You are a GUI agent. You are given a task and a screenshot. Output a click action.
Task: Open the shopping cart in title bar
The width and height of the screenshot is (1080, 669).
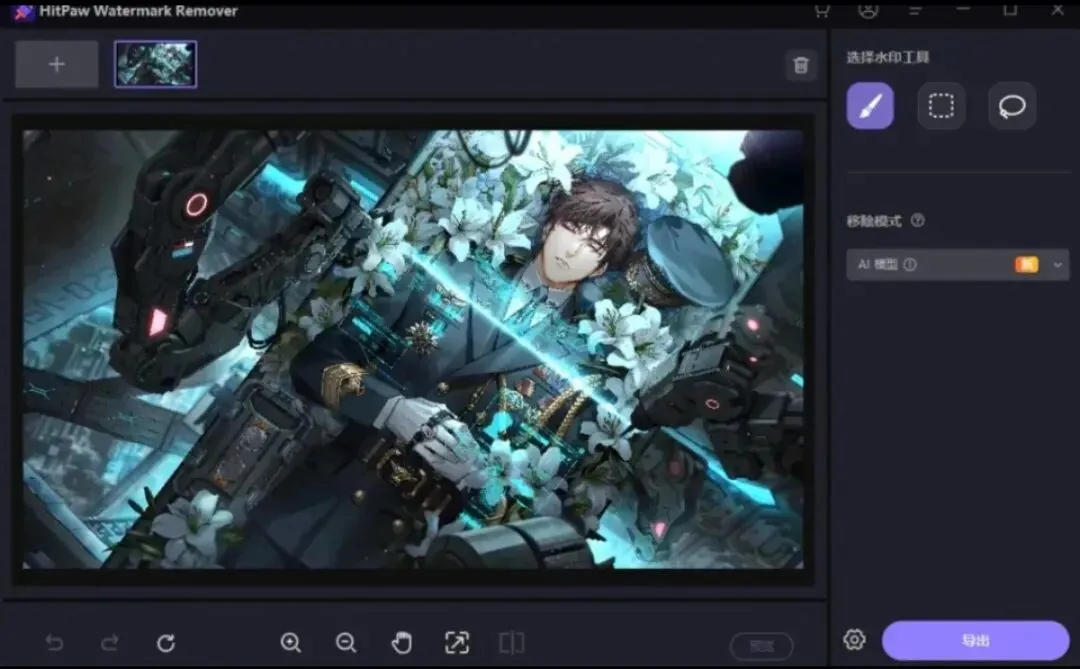tap(821, 10)
